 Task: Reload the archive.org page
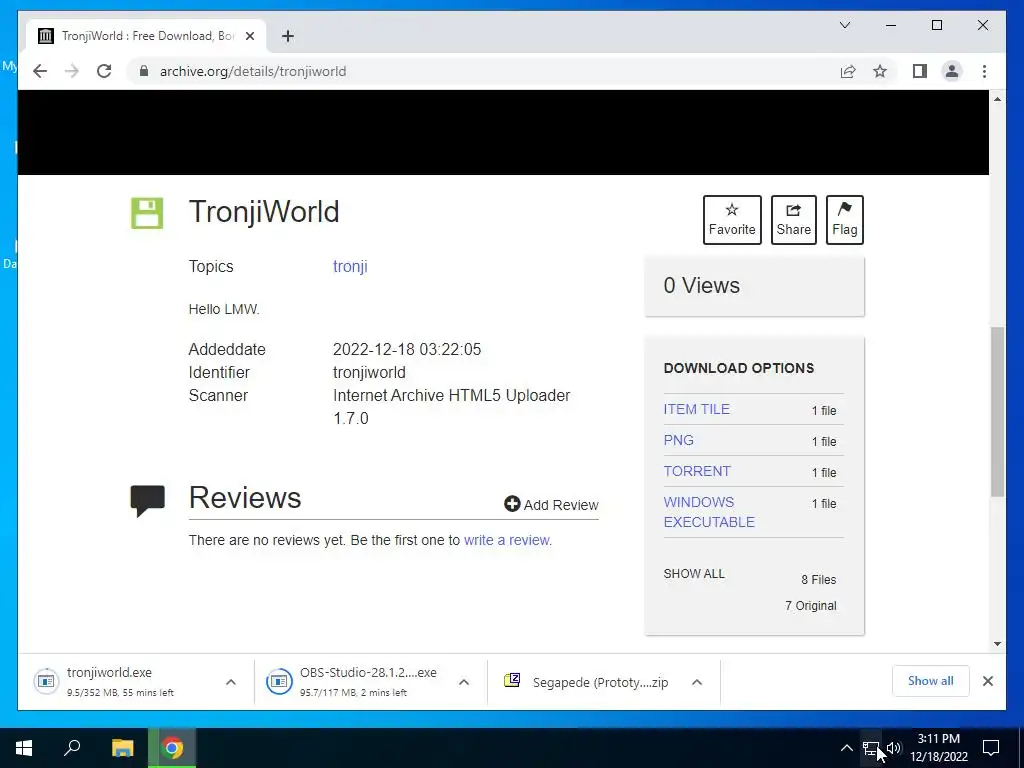[104, 71]
